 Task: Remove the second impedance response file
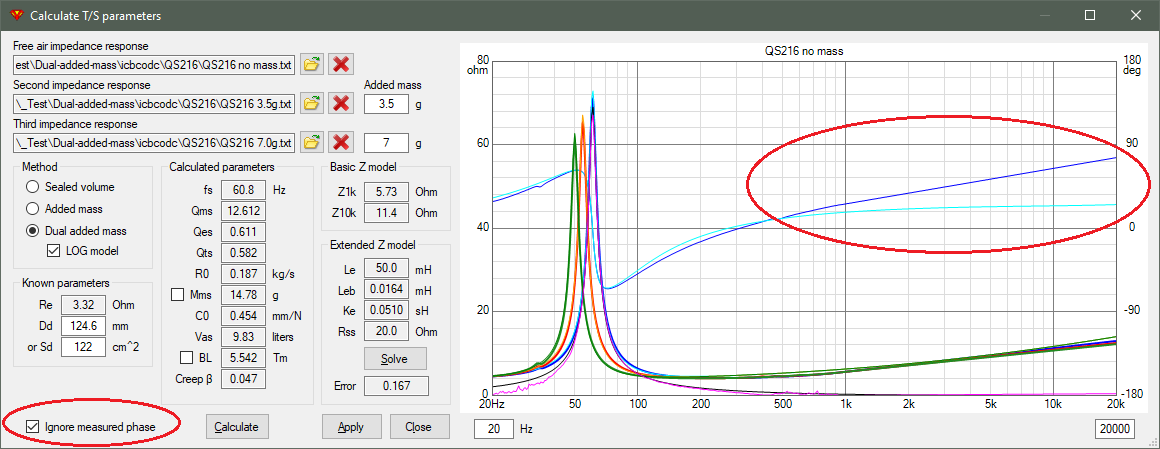coord(340,103)
